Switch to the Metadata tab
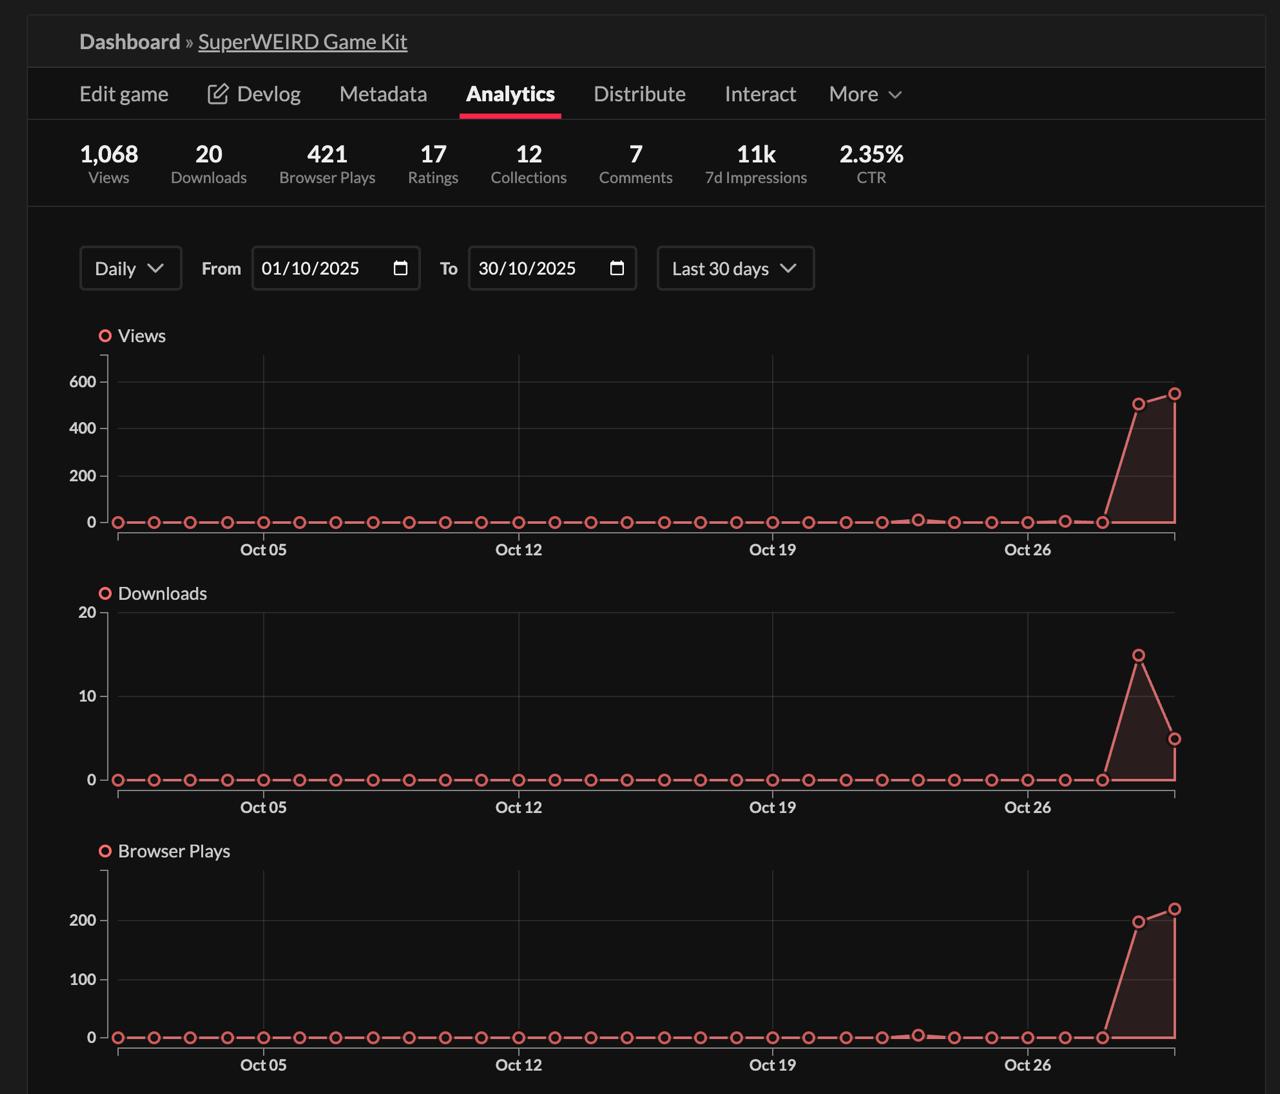1280x1094 pixels. (x=383, y=94)
